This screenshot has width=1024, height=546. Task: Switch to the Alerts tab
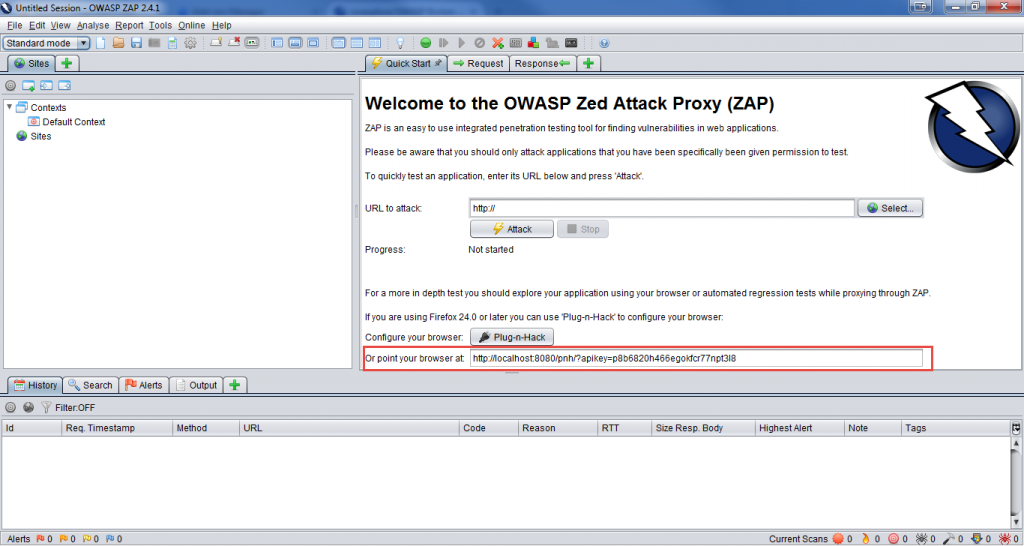tap(144, 385)
